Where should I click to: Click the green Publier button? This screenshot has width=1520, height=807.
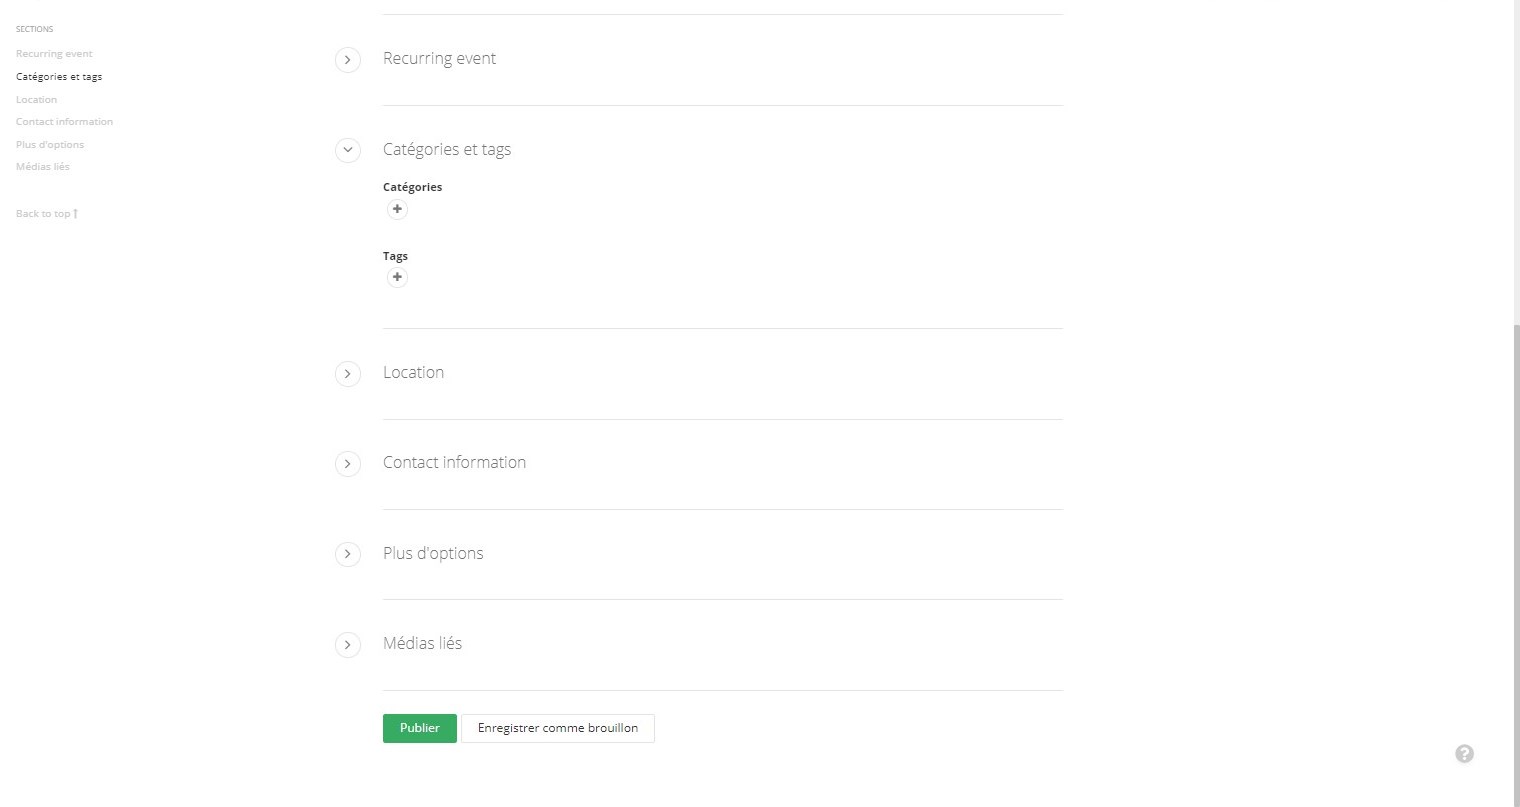[419, 728]
